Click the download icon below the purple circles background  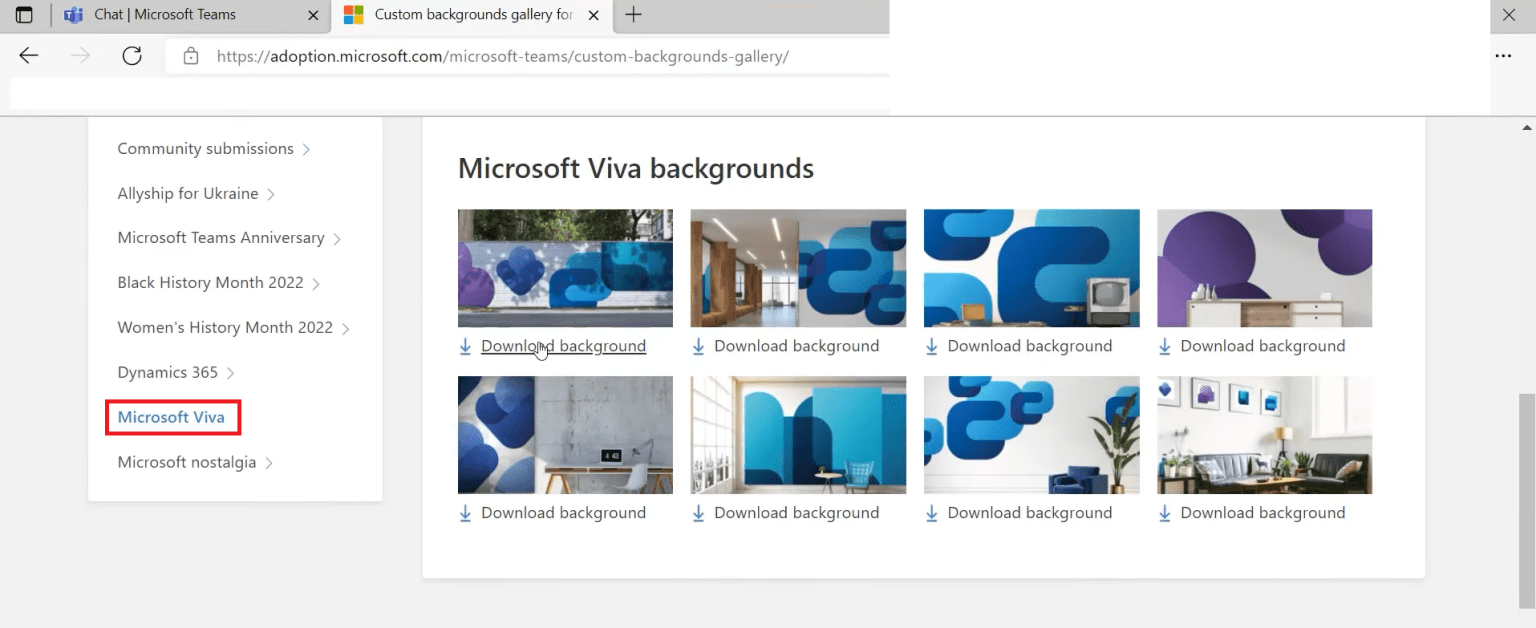(x=1164, y=345)
